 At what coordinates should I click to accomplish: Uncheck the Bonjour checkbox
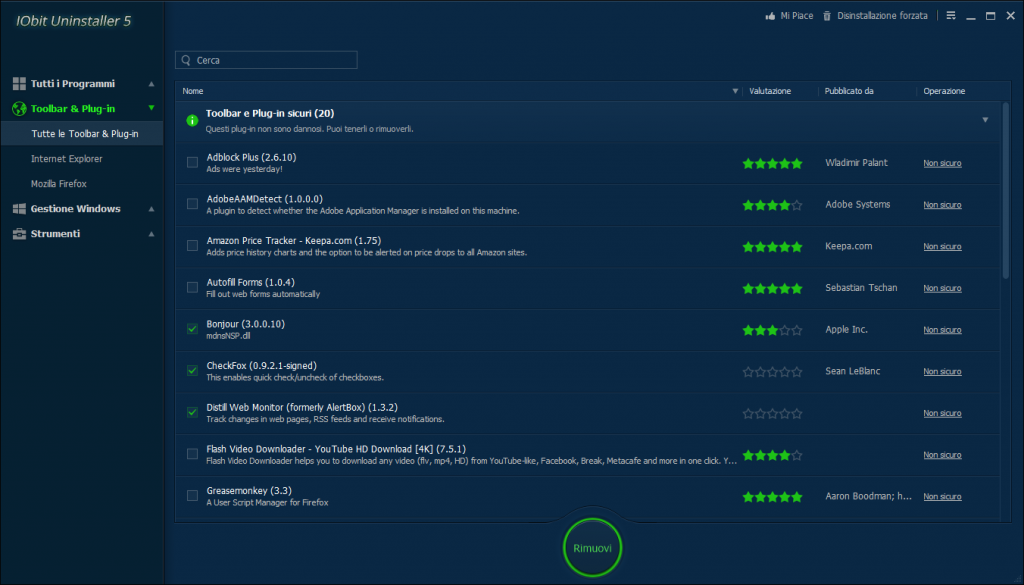click(192, 329)
